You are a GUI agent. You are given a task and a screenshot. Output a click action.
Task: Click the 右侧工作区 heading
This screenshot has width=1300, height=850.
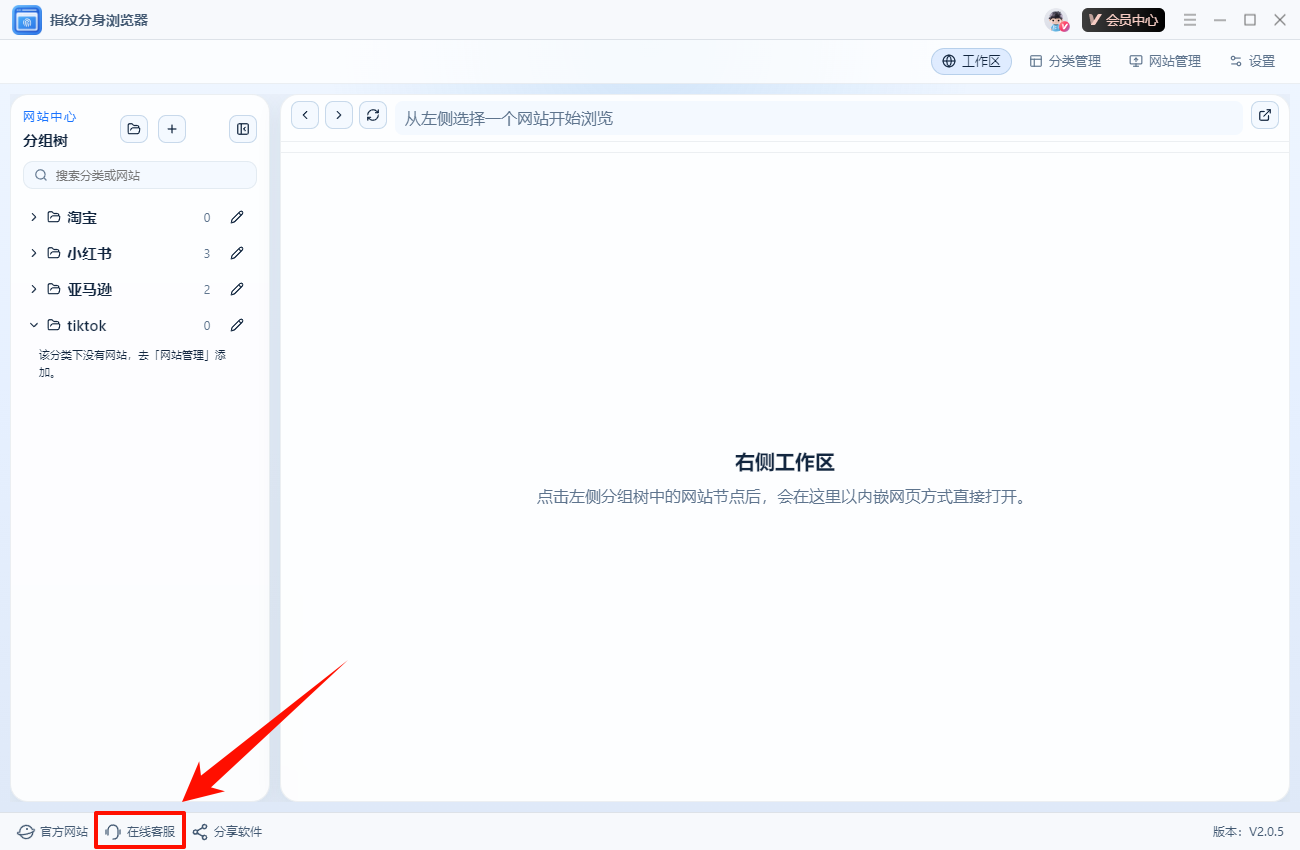[x=784, y=462]
